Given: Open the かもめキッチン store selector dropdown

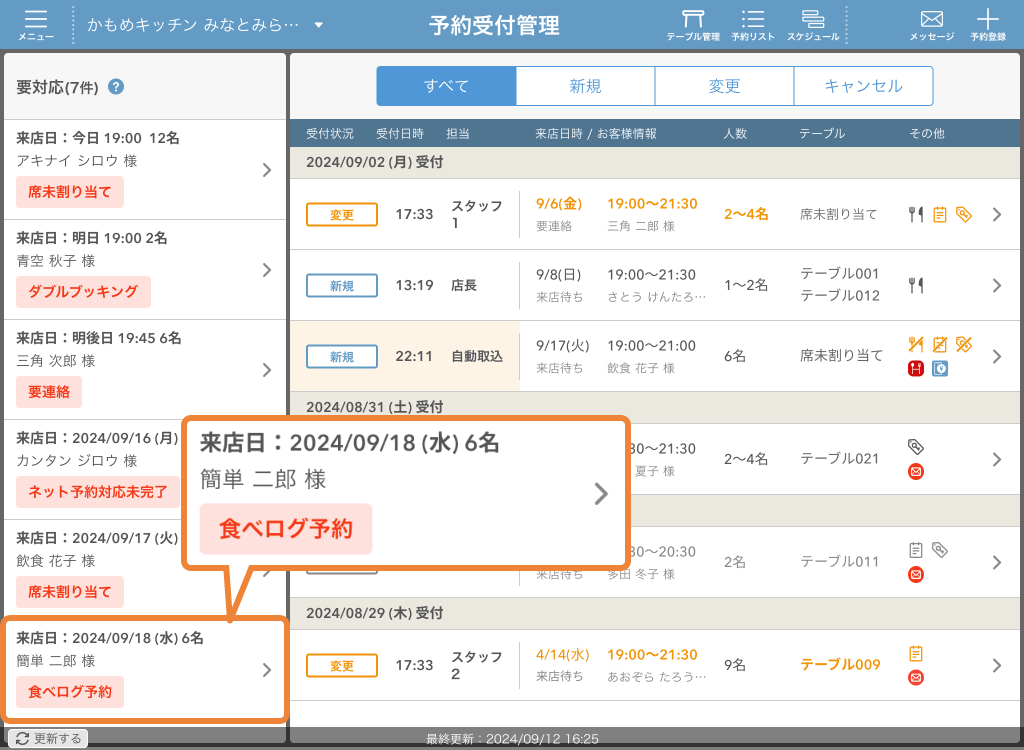Looking at the screenshot, I should click(205, 25).
